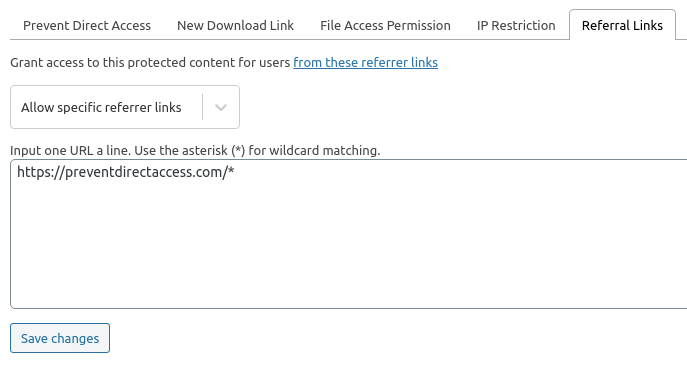The height and width of the screenshot is (366, 687).
Task: Expand the referrer dropdown chevron arrow
Action: [x=221, y=107]
